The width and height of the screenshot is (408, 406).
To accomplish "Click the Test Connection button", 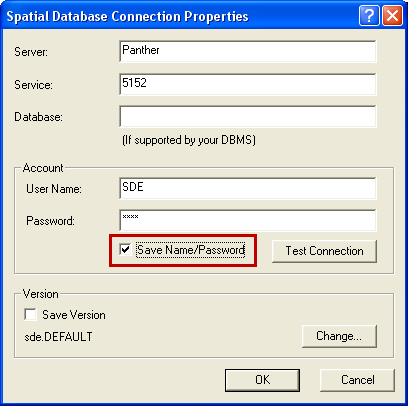I will pyautogui.click(x=324, y=251).
